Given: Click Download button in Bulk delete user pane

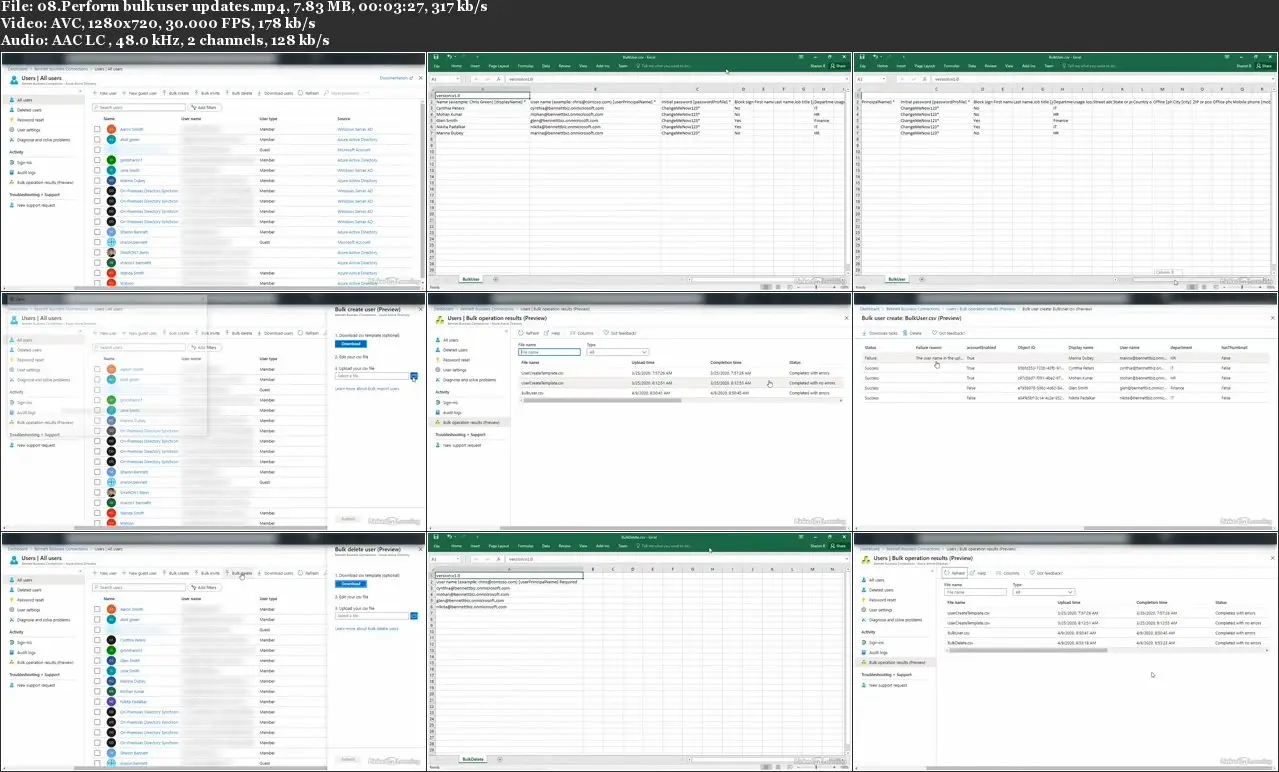Looking at the screenshot, I should click(350, 584).
